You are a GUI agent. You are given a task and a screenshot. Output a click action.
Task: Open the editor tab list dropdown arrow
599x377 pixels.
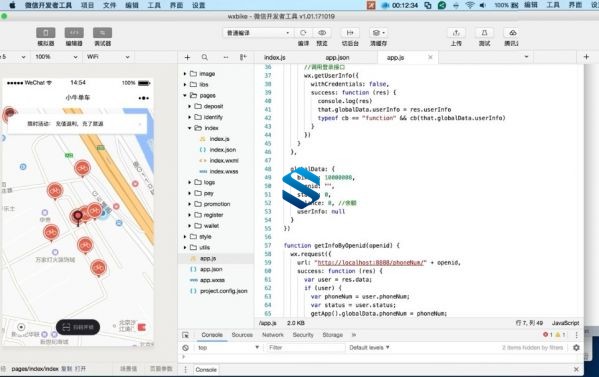(x=526, y=57)
